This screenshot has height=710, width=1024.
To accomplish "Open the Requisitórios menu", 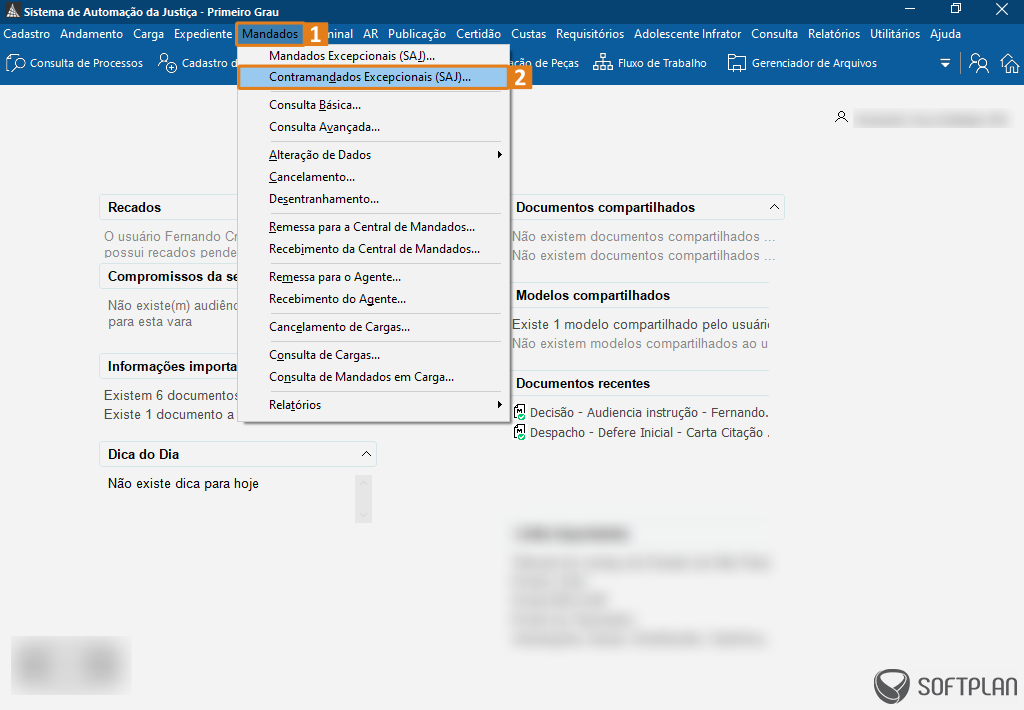I will [x=590, y=34].
